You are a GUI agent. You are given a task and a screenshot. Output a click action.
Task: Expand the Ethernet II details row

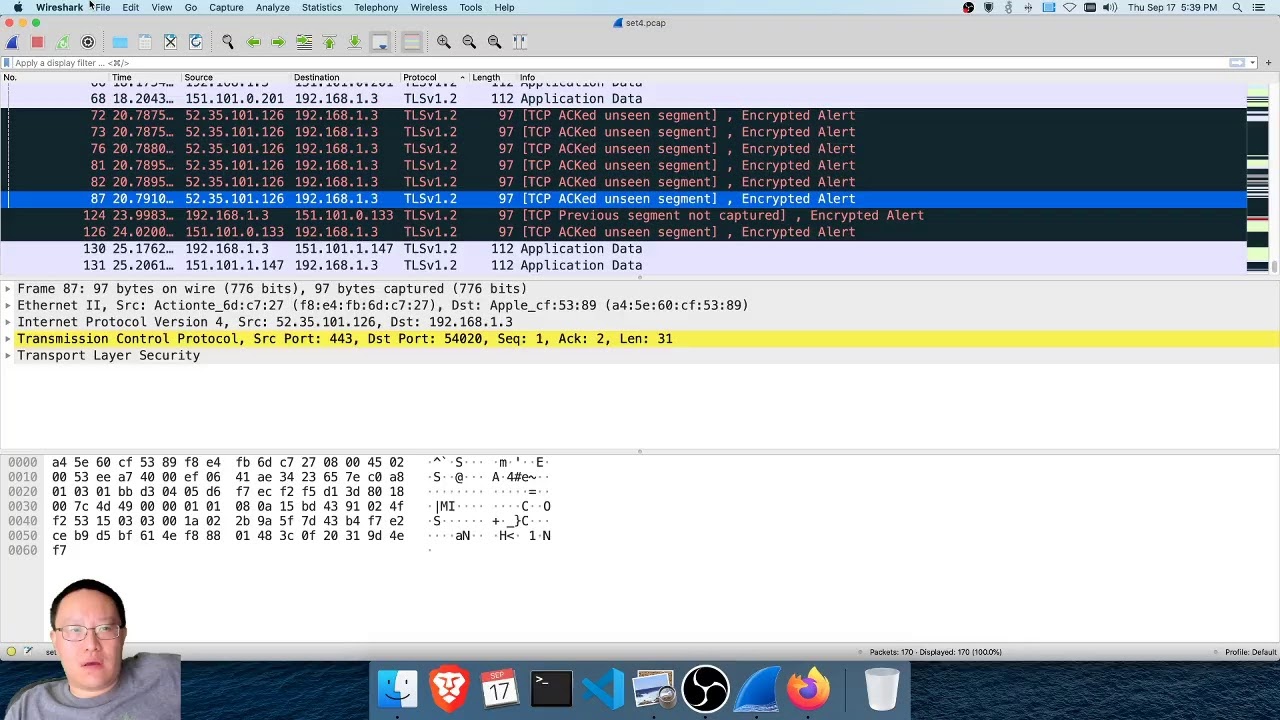tap(8, 306)
